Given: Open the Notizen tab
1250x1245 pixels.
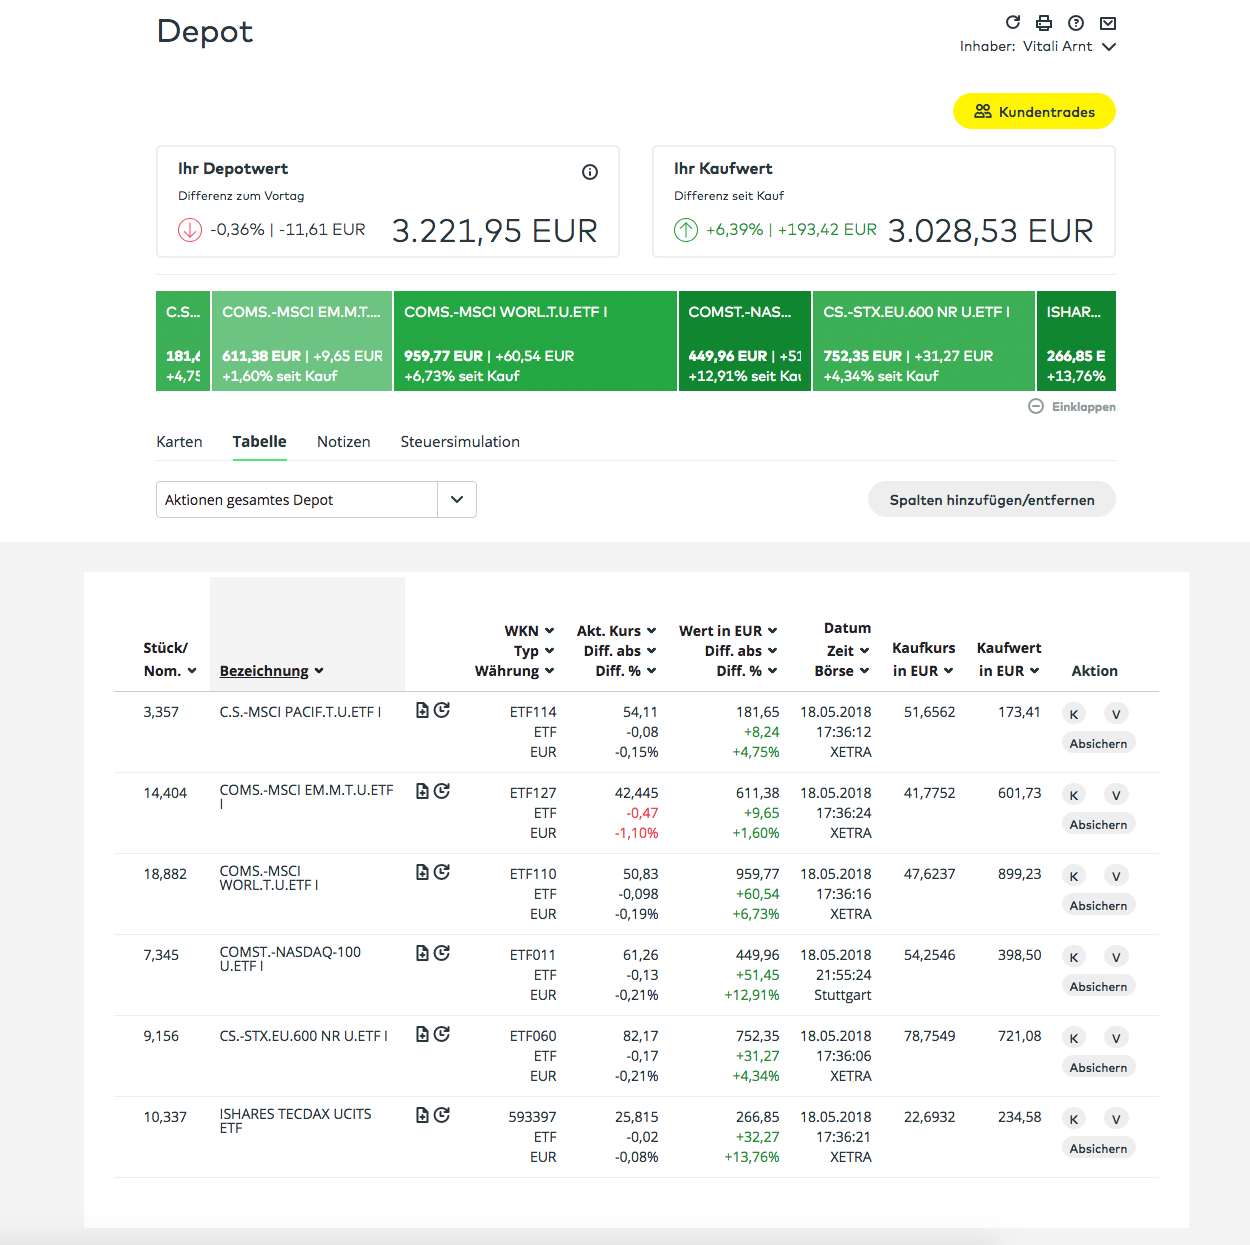Looking at the screenshot, I should tap(343, 442).
